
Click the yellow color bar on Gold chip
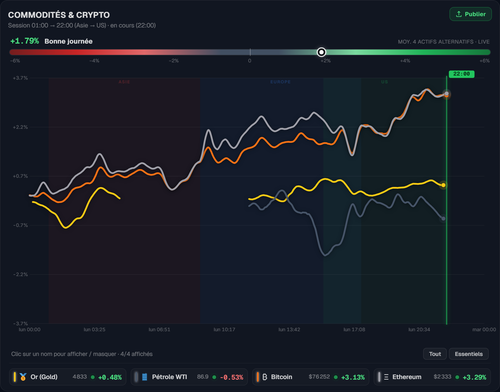pos(15,377)
